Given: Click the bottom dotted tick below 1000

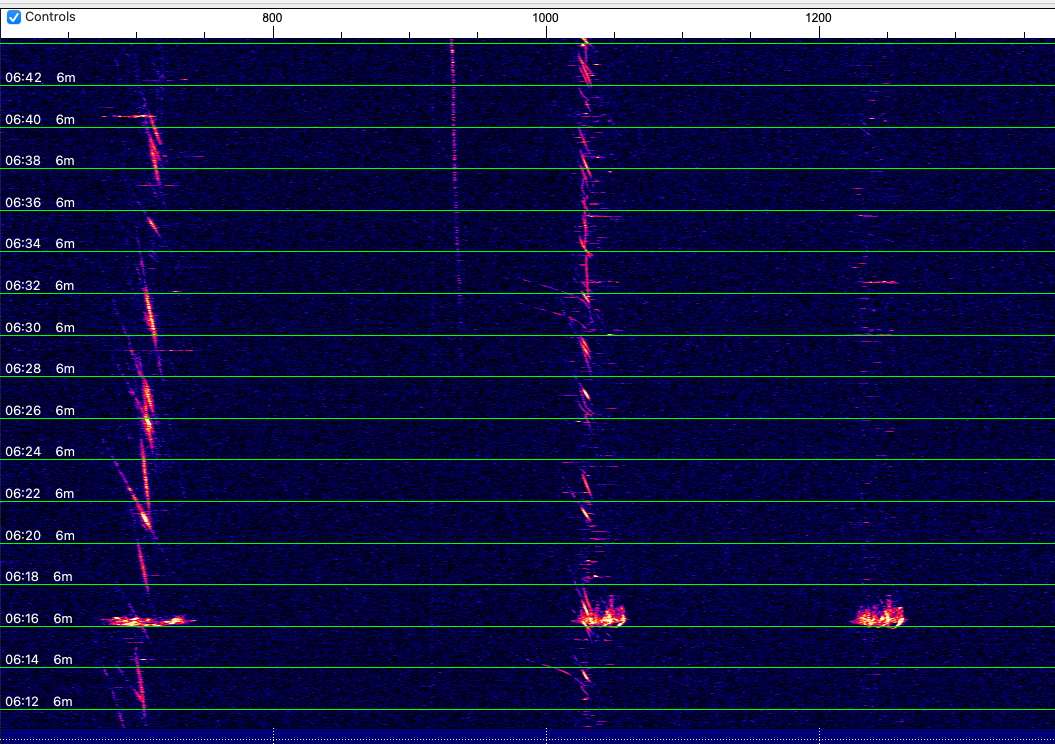Looking at the screenshot, I should tap(546, 735).
